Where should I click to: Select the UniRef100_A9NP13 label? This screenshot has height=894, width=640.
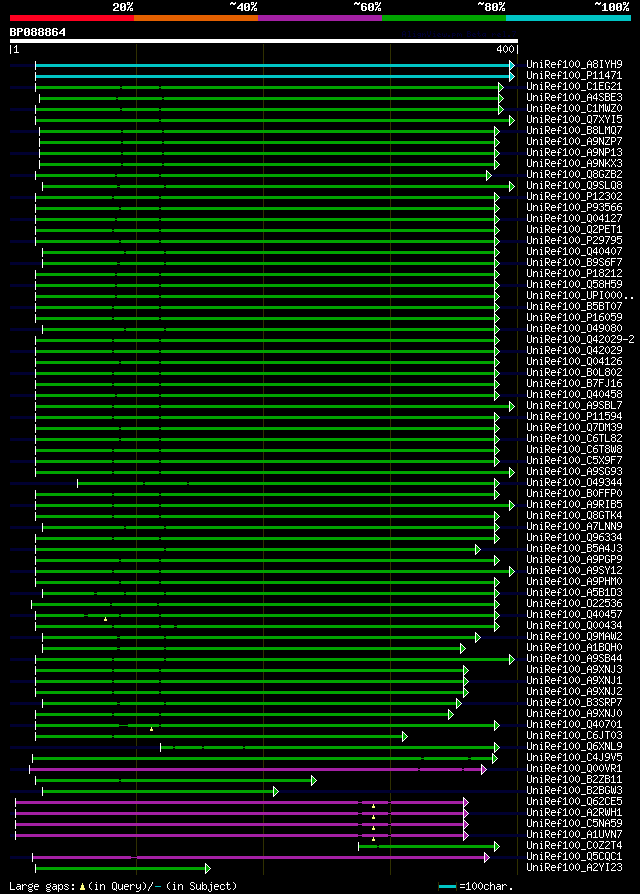(x=574, y=152)
